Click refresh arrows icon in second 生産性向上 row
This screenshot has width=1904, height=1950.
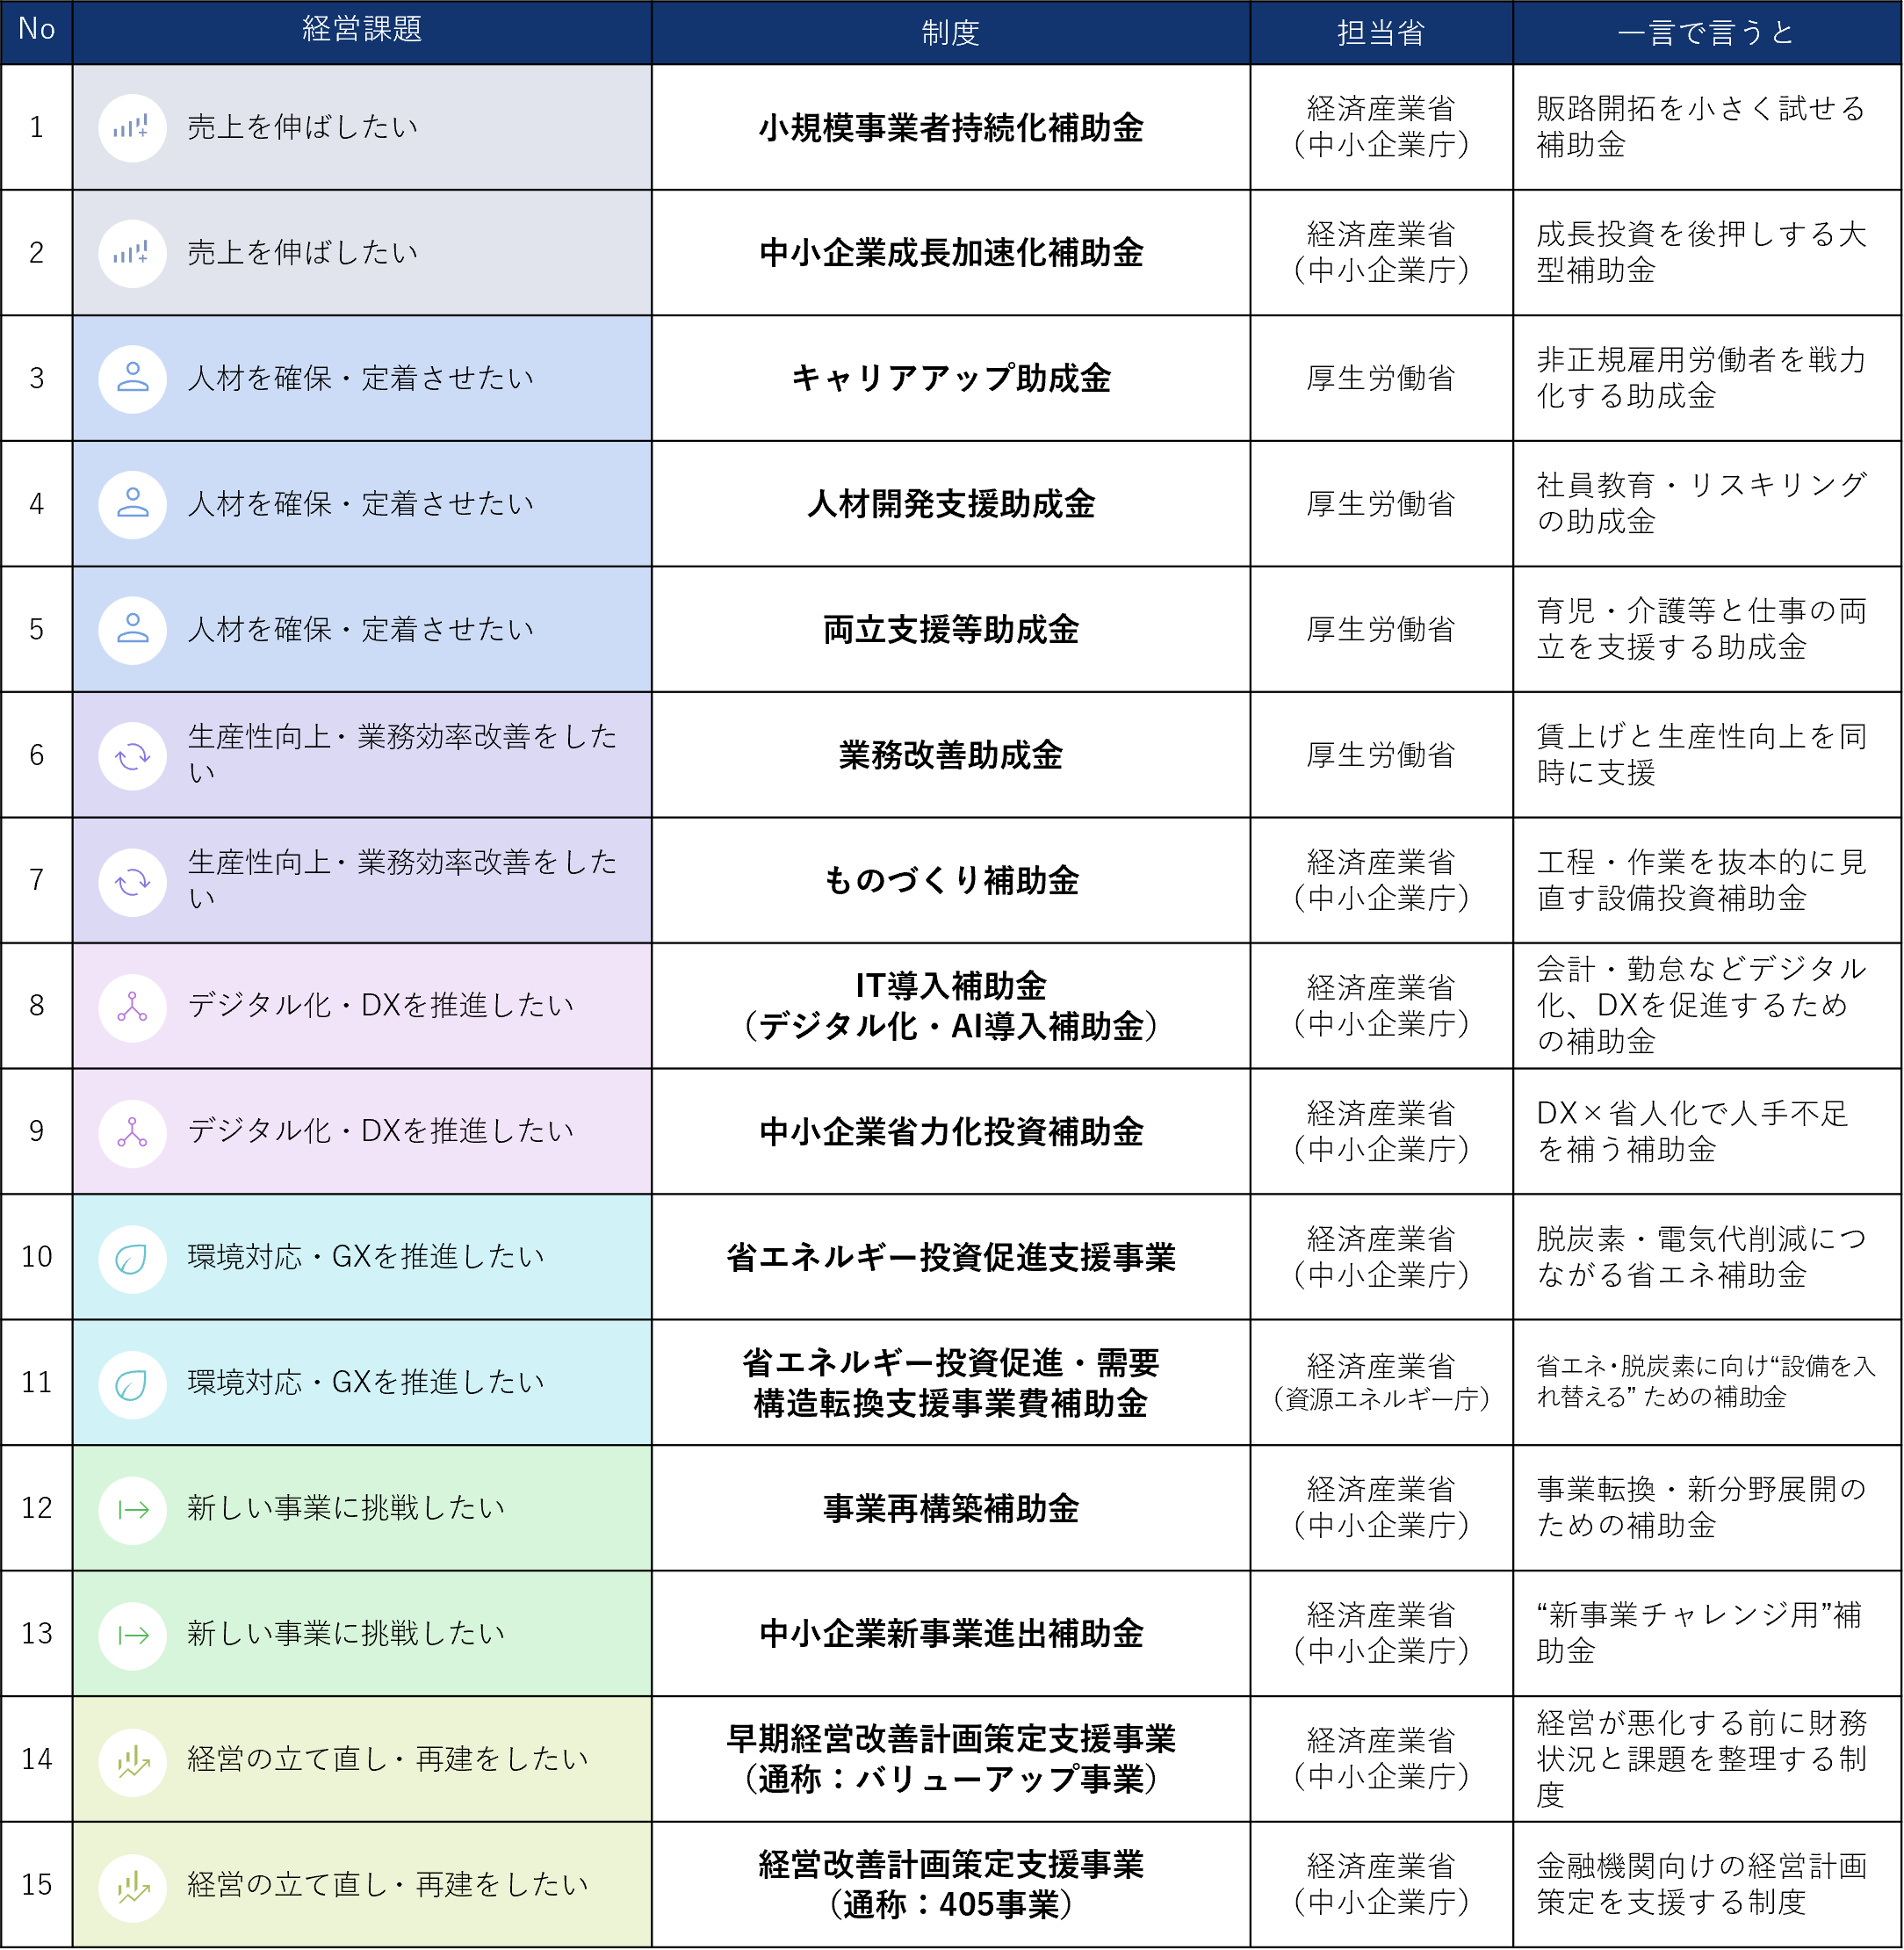click(132, 882)
